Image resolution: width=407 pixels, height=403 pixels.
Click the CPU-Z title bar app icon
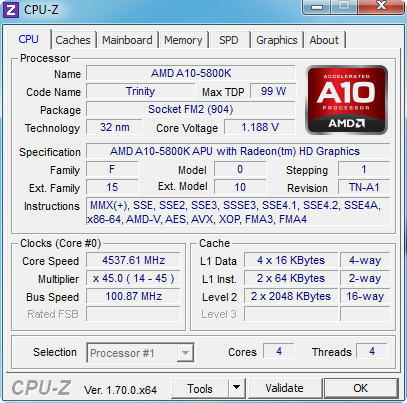pyautogui.click(x=11, y=10)
